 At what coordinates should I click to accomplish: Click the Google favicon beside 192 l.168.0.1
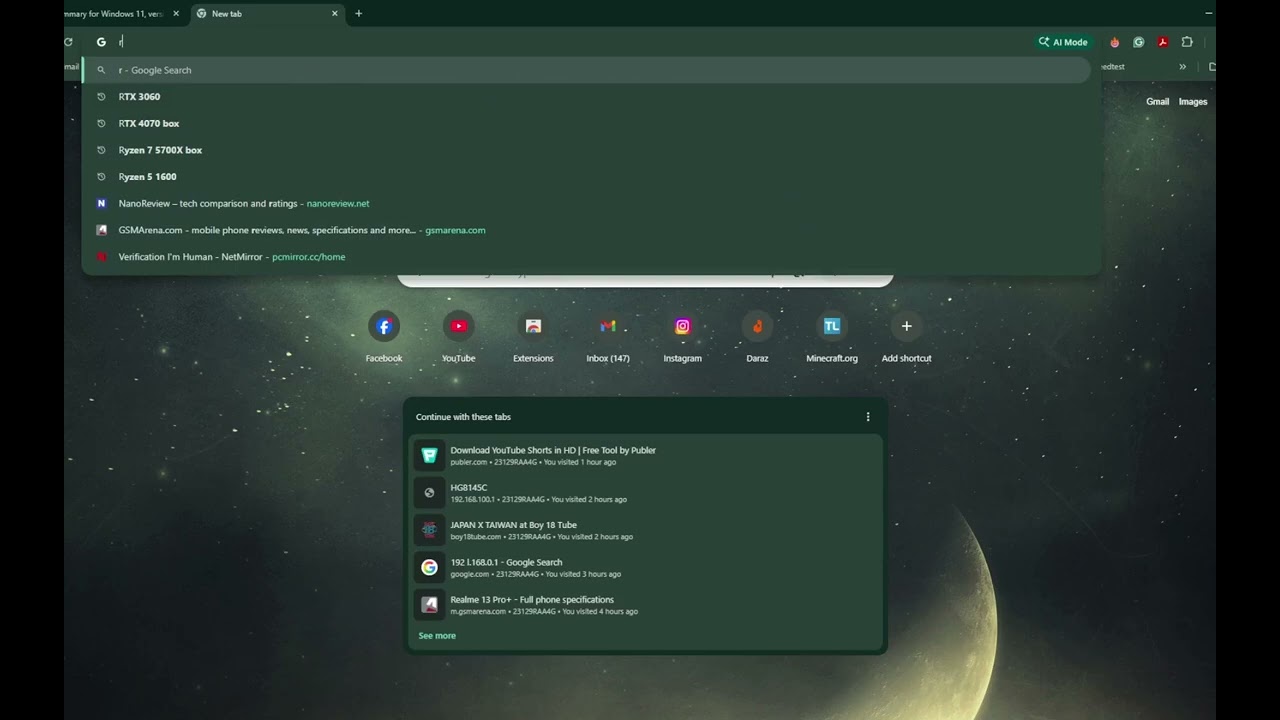pyautogui.click(x=429, y=568)
